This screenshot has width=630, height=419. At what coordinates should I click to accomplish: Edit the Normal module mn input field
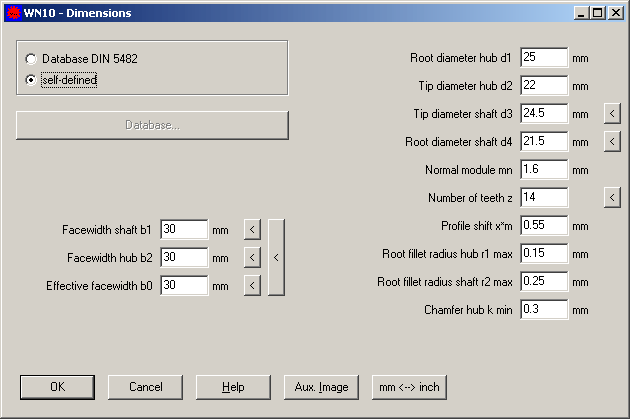click(543, 170)
